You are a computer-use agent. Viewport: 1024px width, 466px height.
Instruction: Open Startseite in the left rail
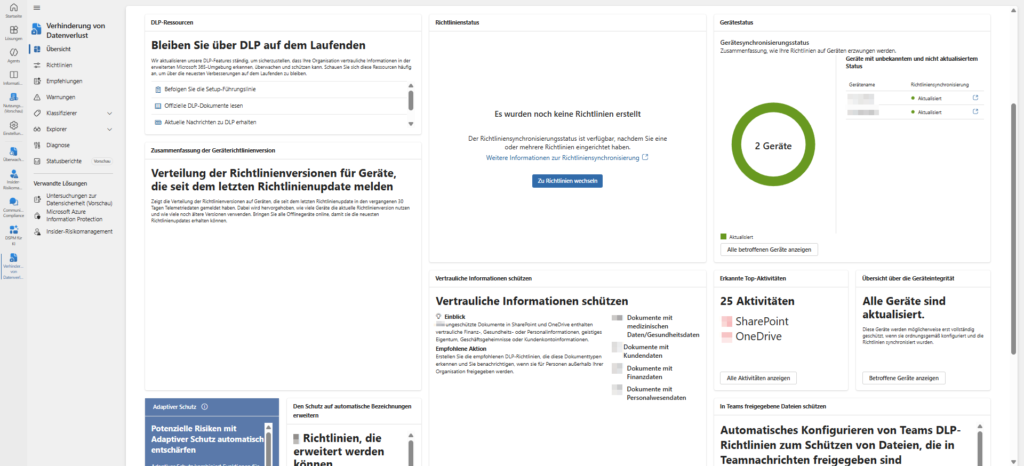[13, 10]
